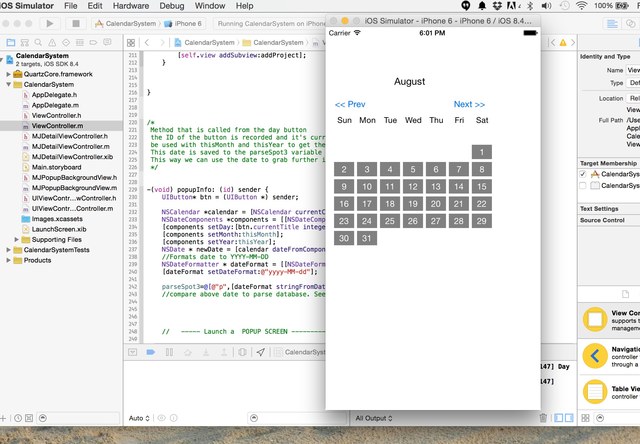640x444 pixels.
Task: Open the Test navigator diamond icon
Action: (66, 42)
